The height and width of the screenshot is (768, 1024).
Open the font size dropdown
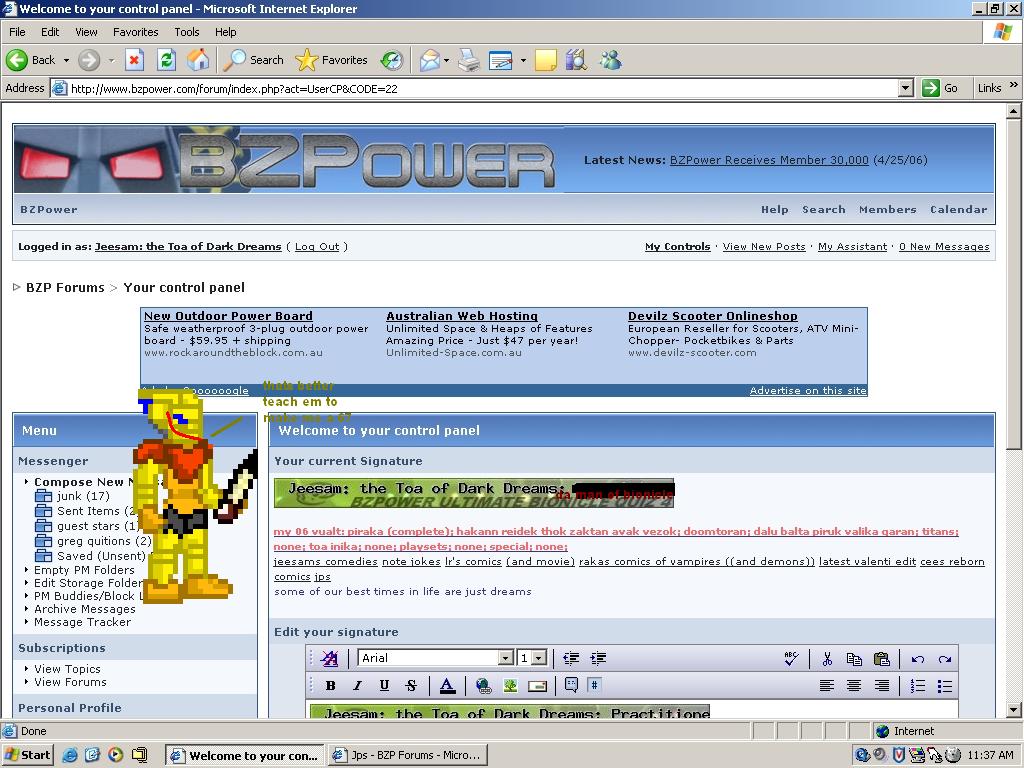pos(539,658)
